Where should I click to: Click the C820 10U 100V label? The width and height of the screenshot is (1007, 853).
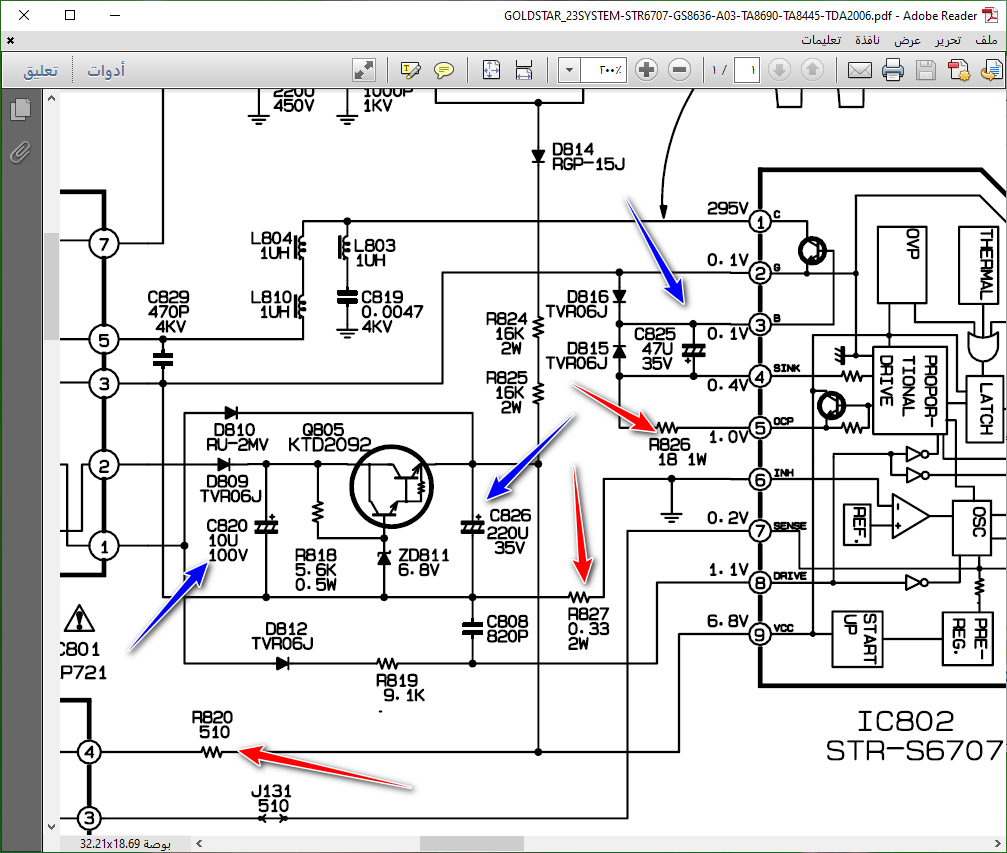(x=227, y=540)
